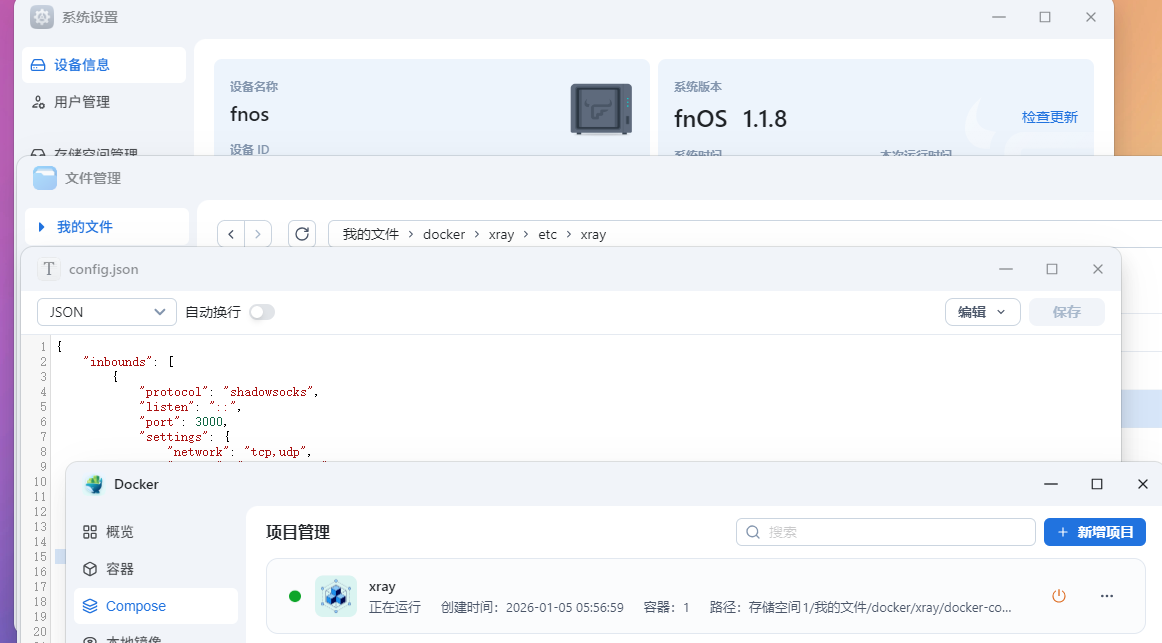Click the green running status dot
This screenshot has width=1162, height=643.
click(x=295, y=596)
